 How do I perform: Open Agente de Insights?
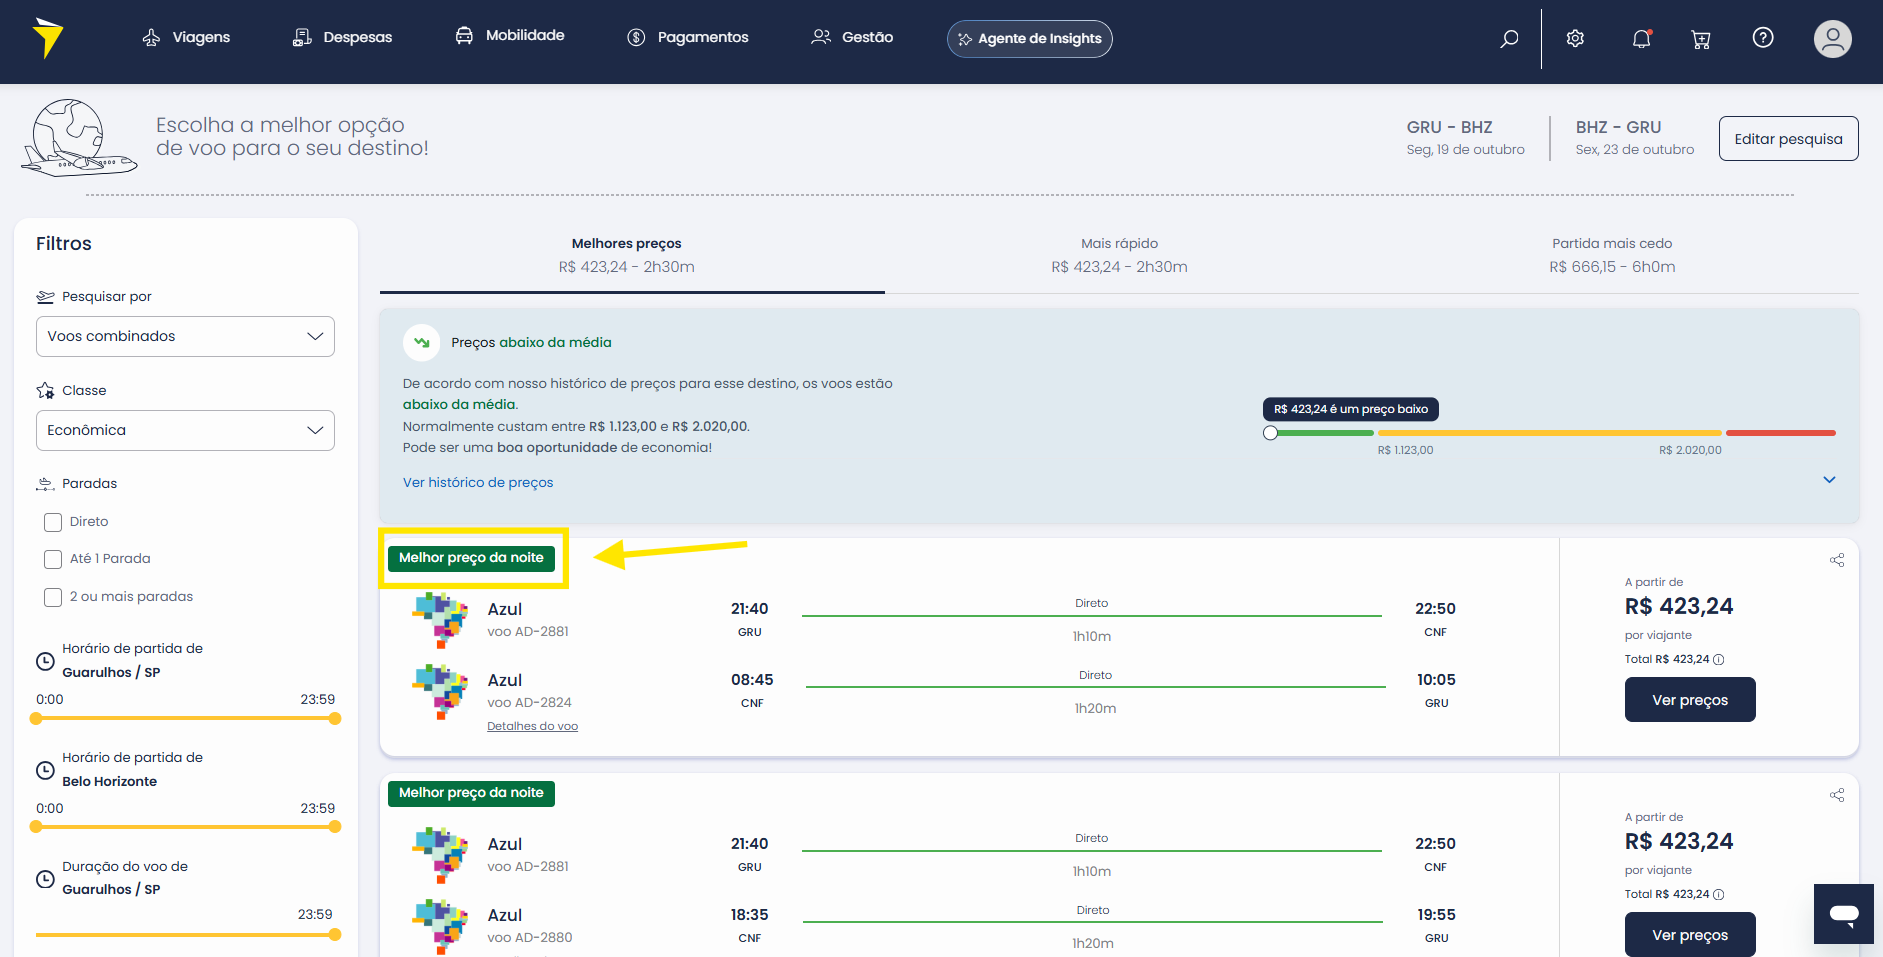pyautogui.click(x=1030, y=39)
